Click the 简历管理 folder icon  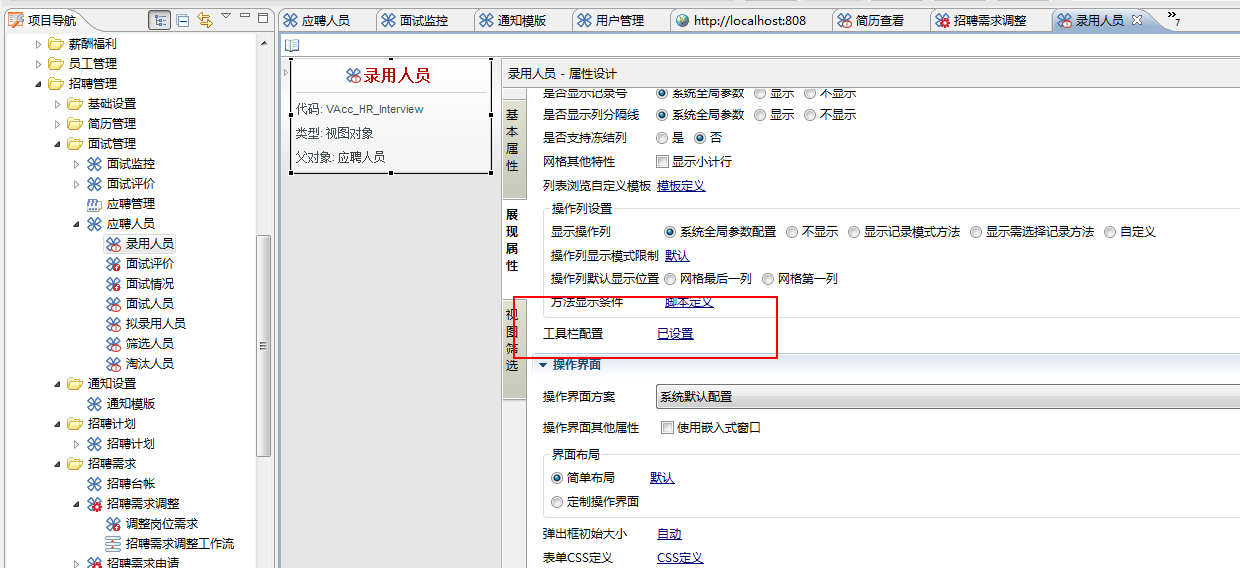coord(75,123)
